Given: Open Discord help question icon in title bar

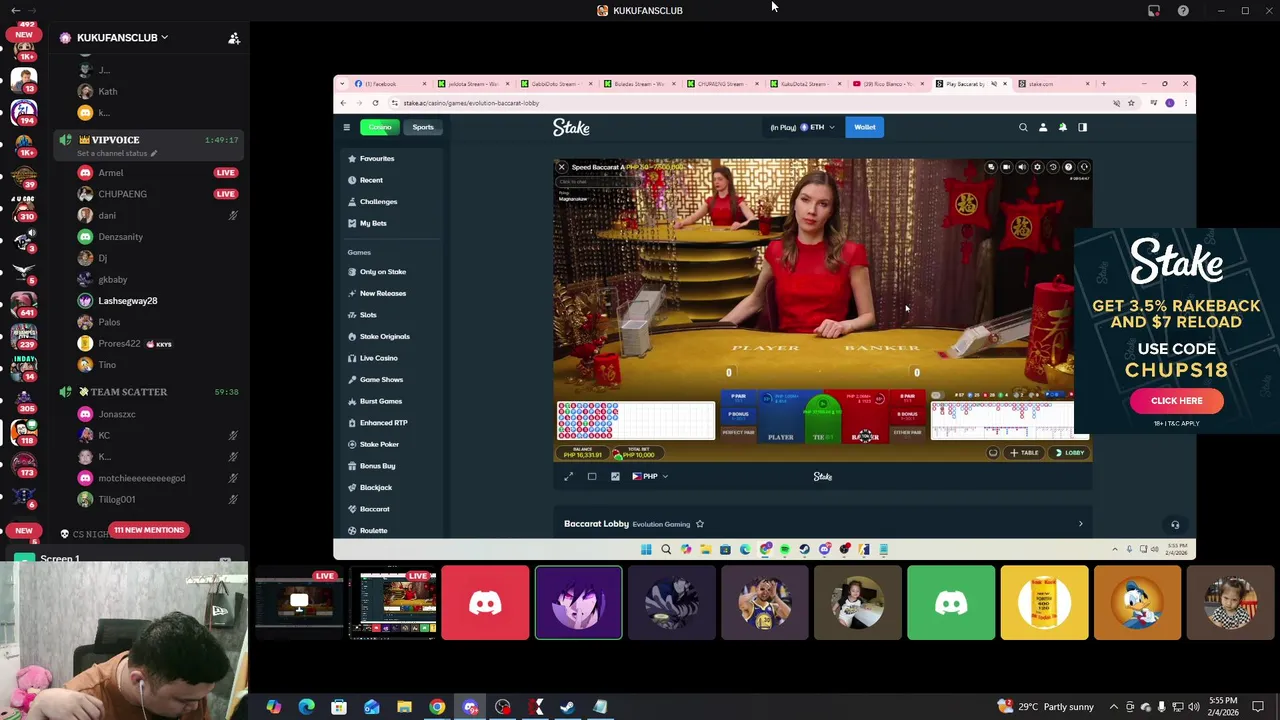Looking at the screenshot, I should tap(1183, 11).
